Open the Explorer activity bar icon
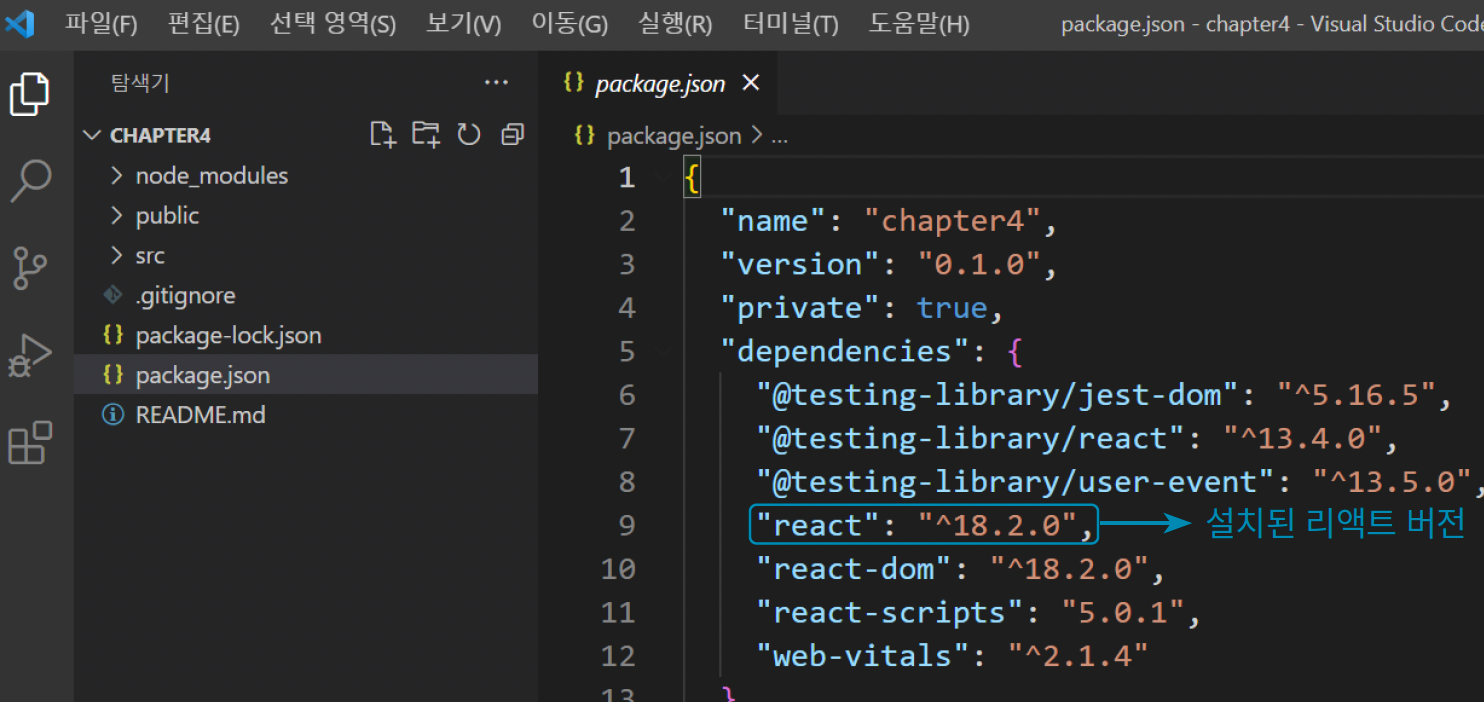Screen dimensions: 1484x702 tap(29, 94)
